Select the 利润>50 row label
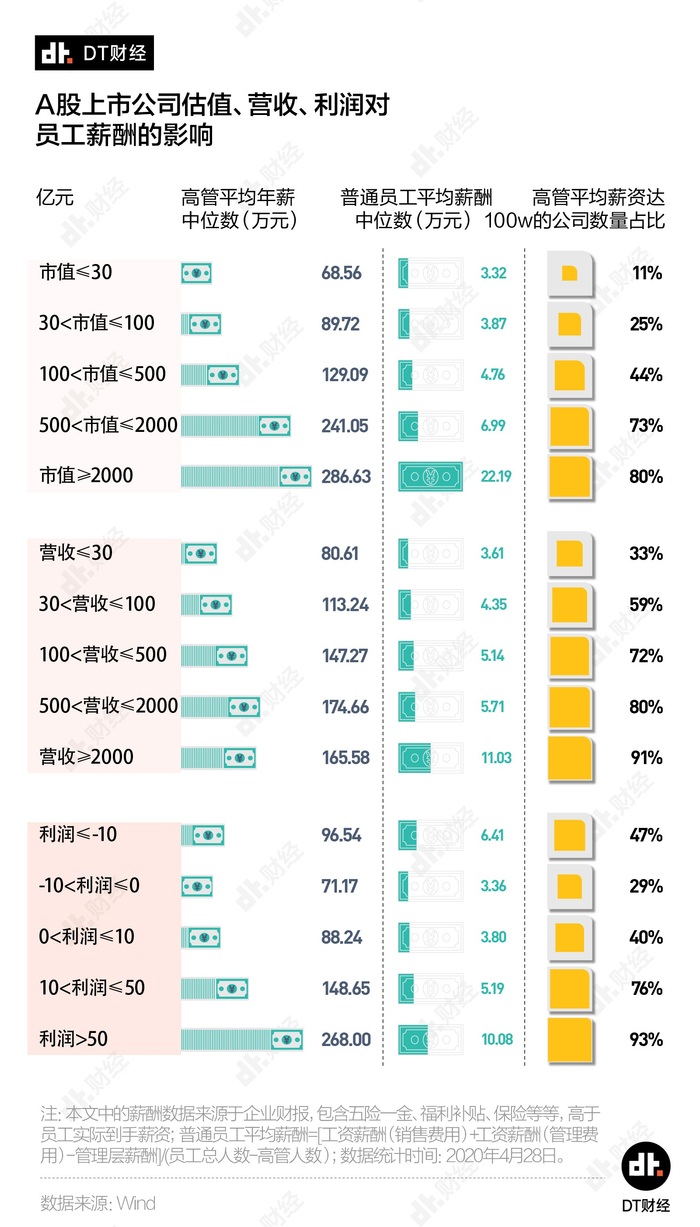The height and width of the screenshot is (1227, 700). point(74,1040)
